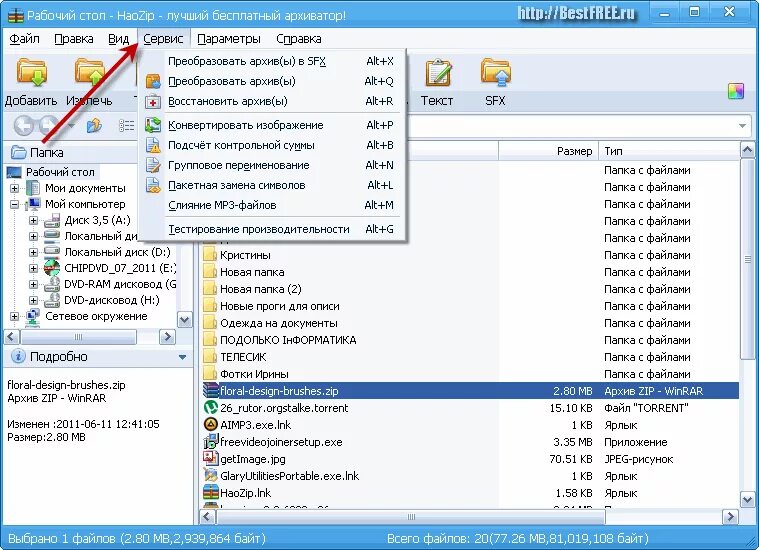The height and width of the screenshot is (550, 759).
Task: Open the Вид menu
Action: coord(118,39)
